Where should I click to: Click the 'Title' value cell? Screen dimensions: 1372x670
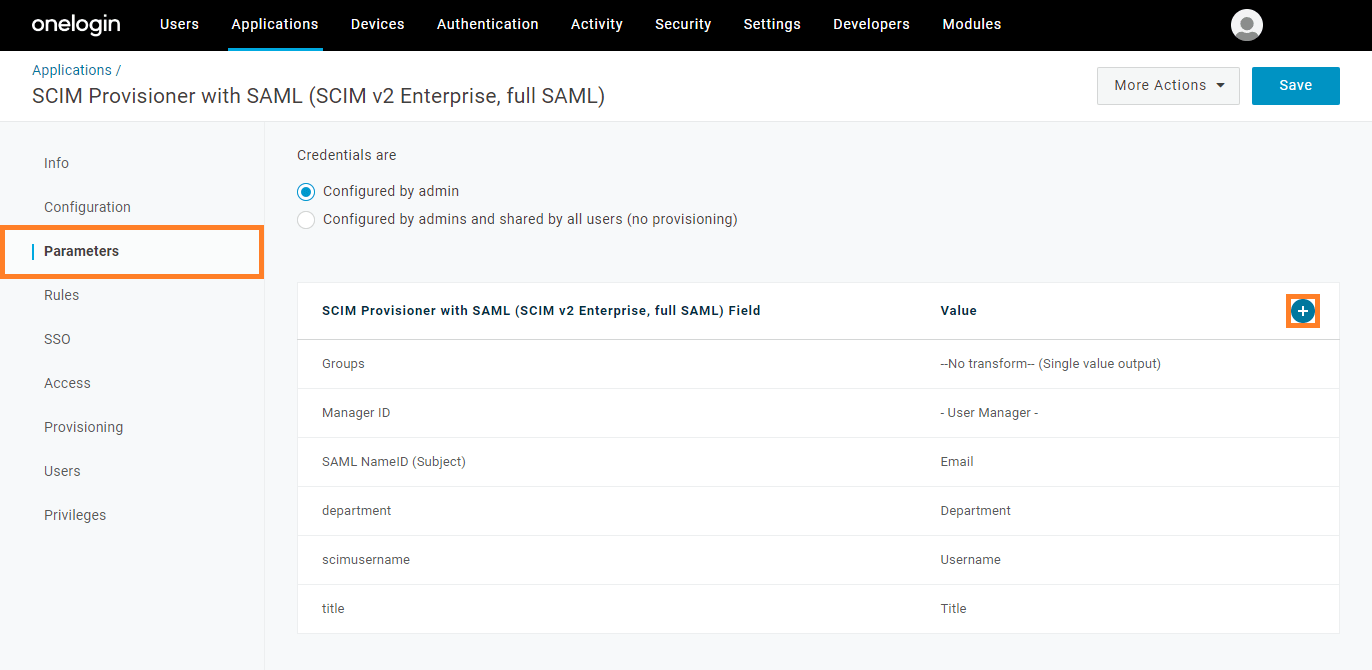pos(953,609)
